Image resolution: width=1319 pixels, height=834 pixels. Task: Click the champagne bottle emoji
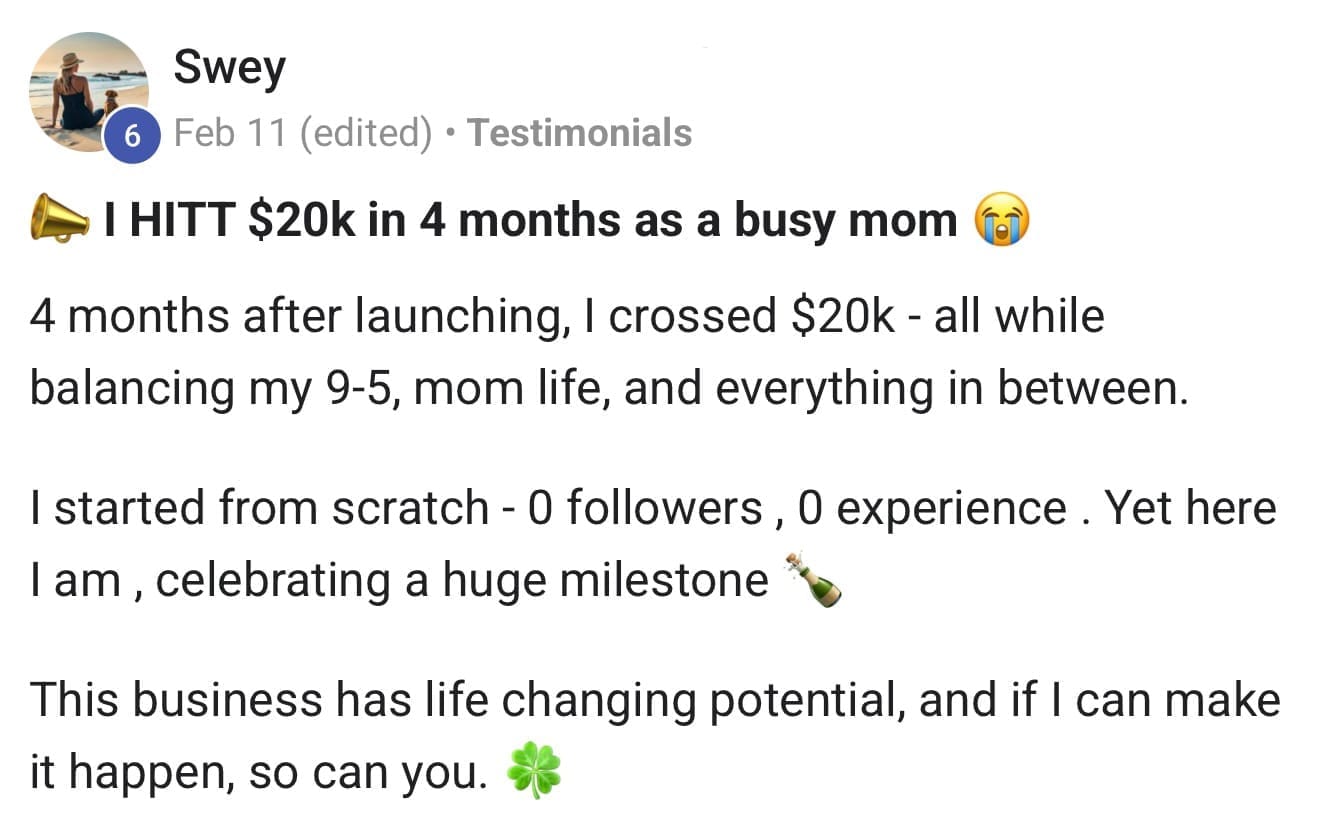tap(812, 581)
